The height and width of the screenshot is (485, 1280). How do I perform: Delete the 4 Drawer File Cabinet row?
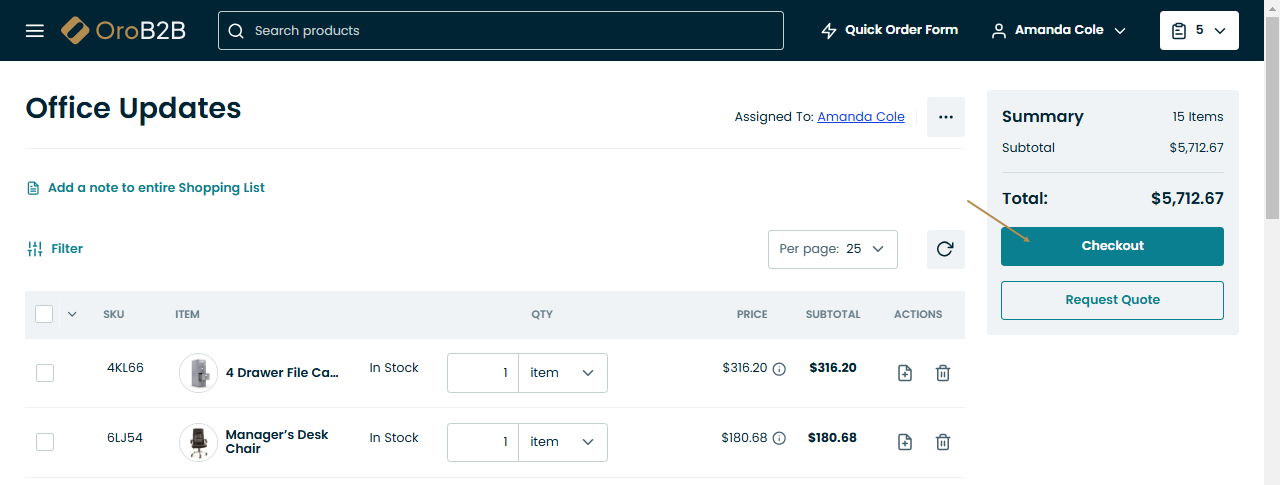pyautogui.click(x=942, y=373)
